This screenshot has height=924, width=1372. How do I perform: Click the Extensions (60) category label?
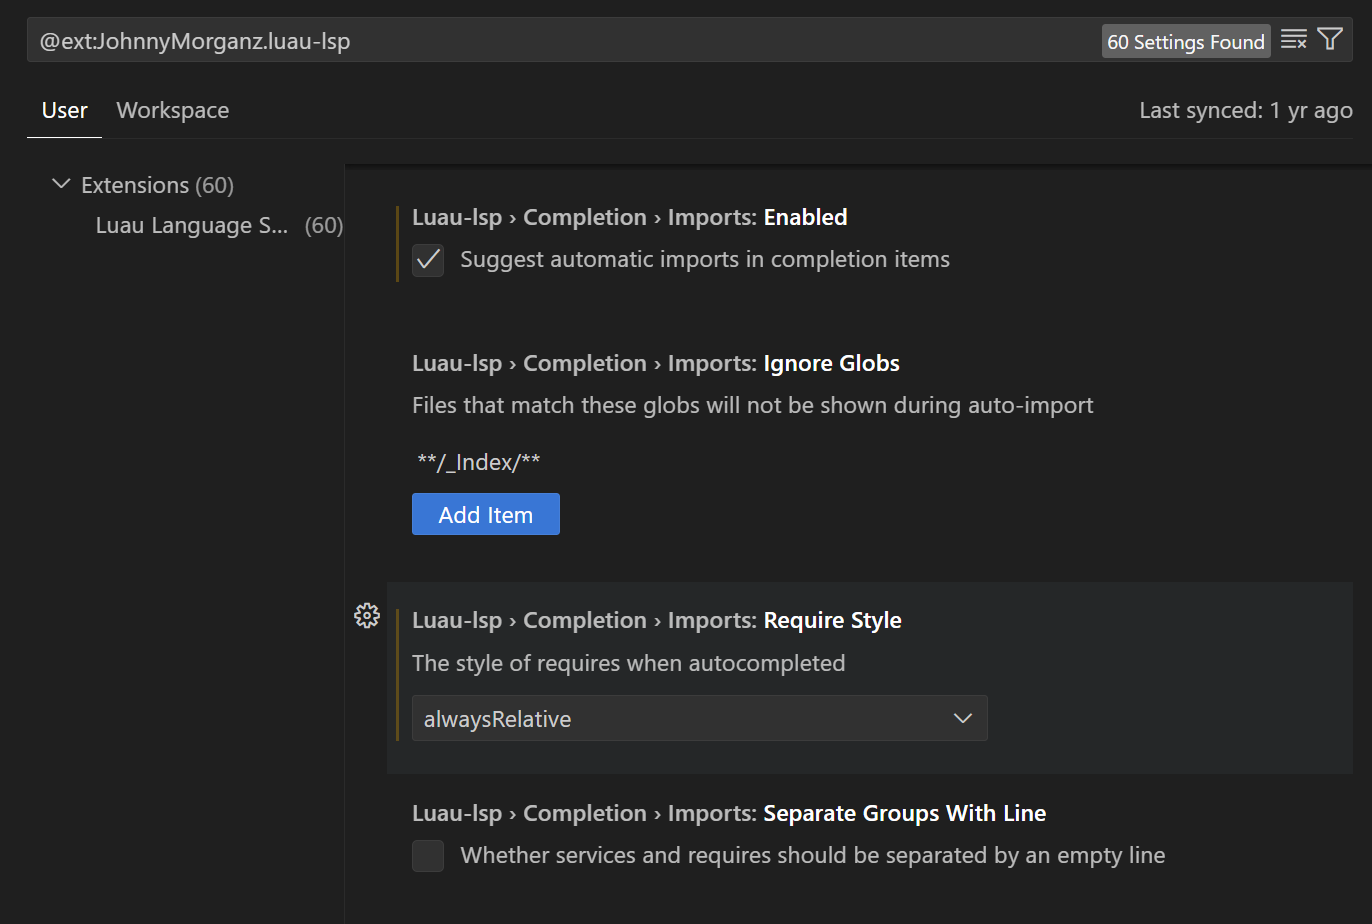coord(157,186)
